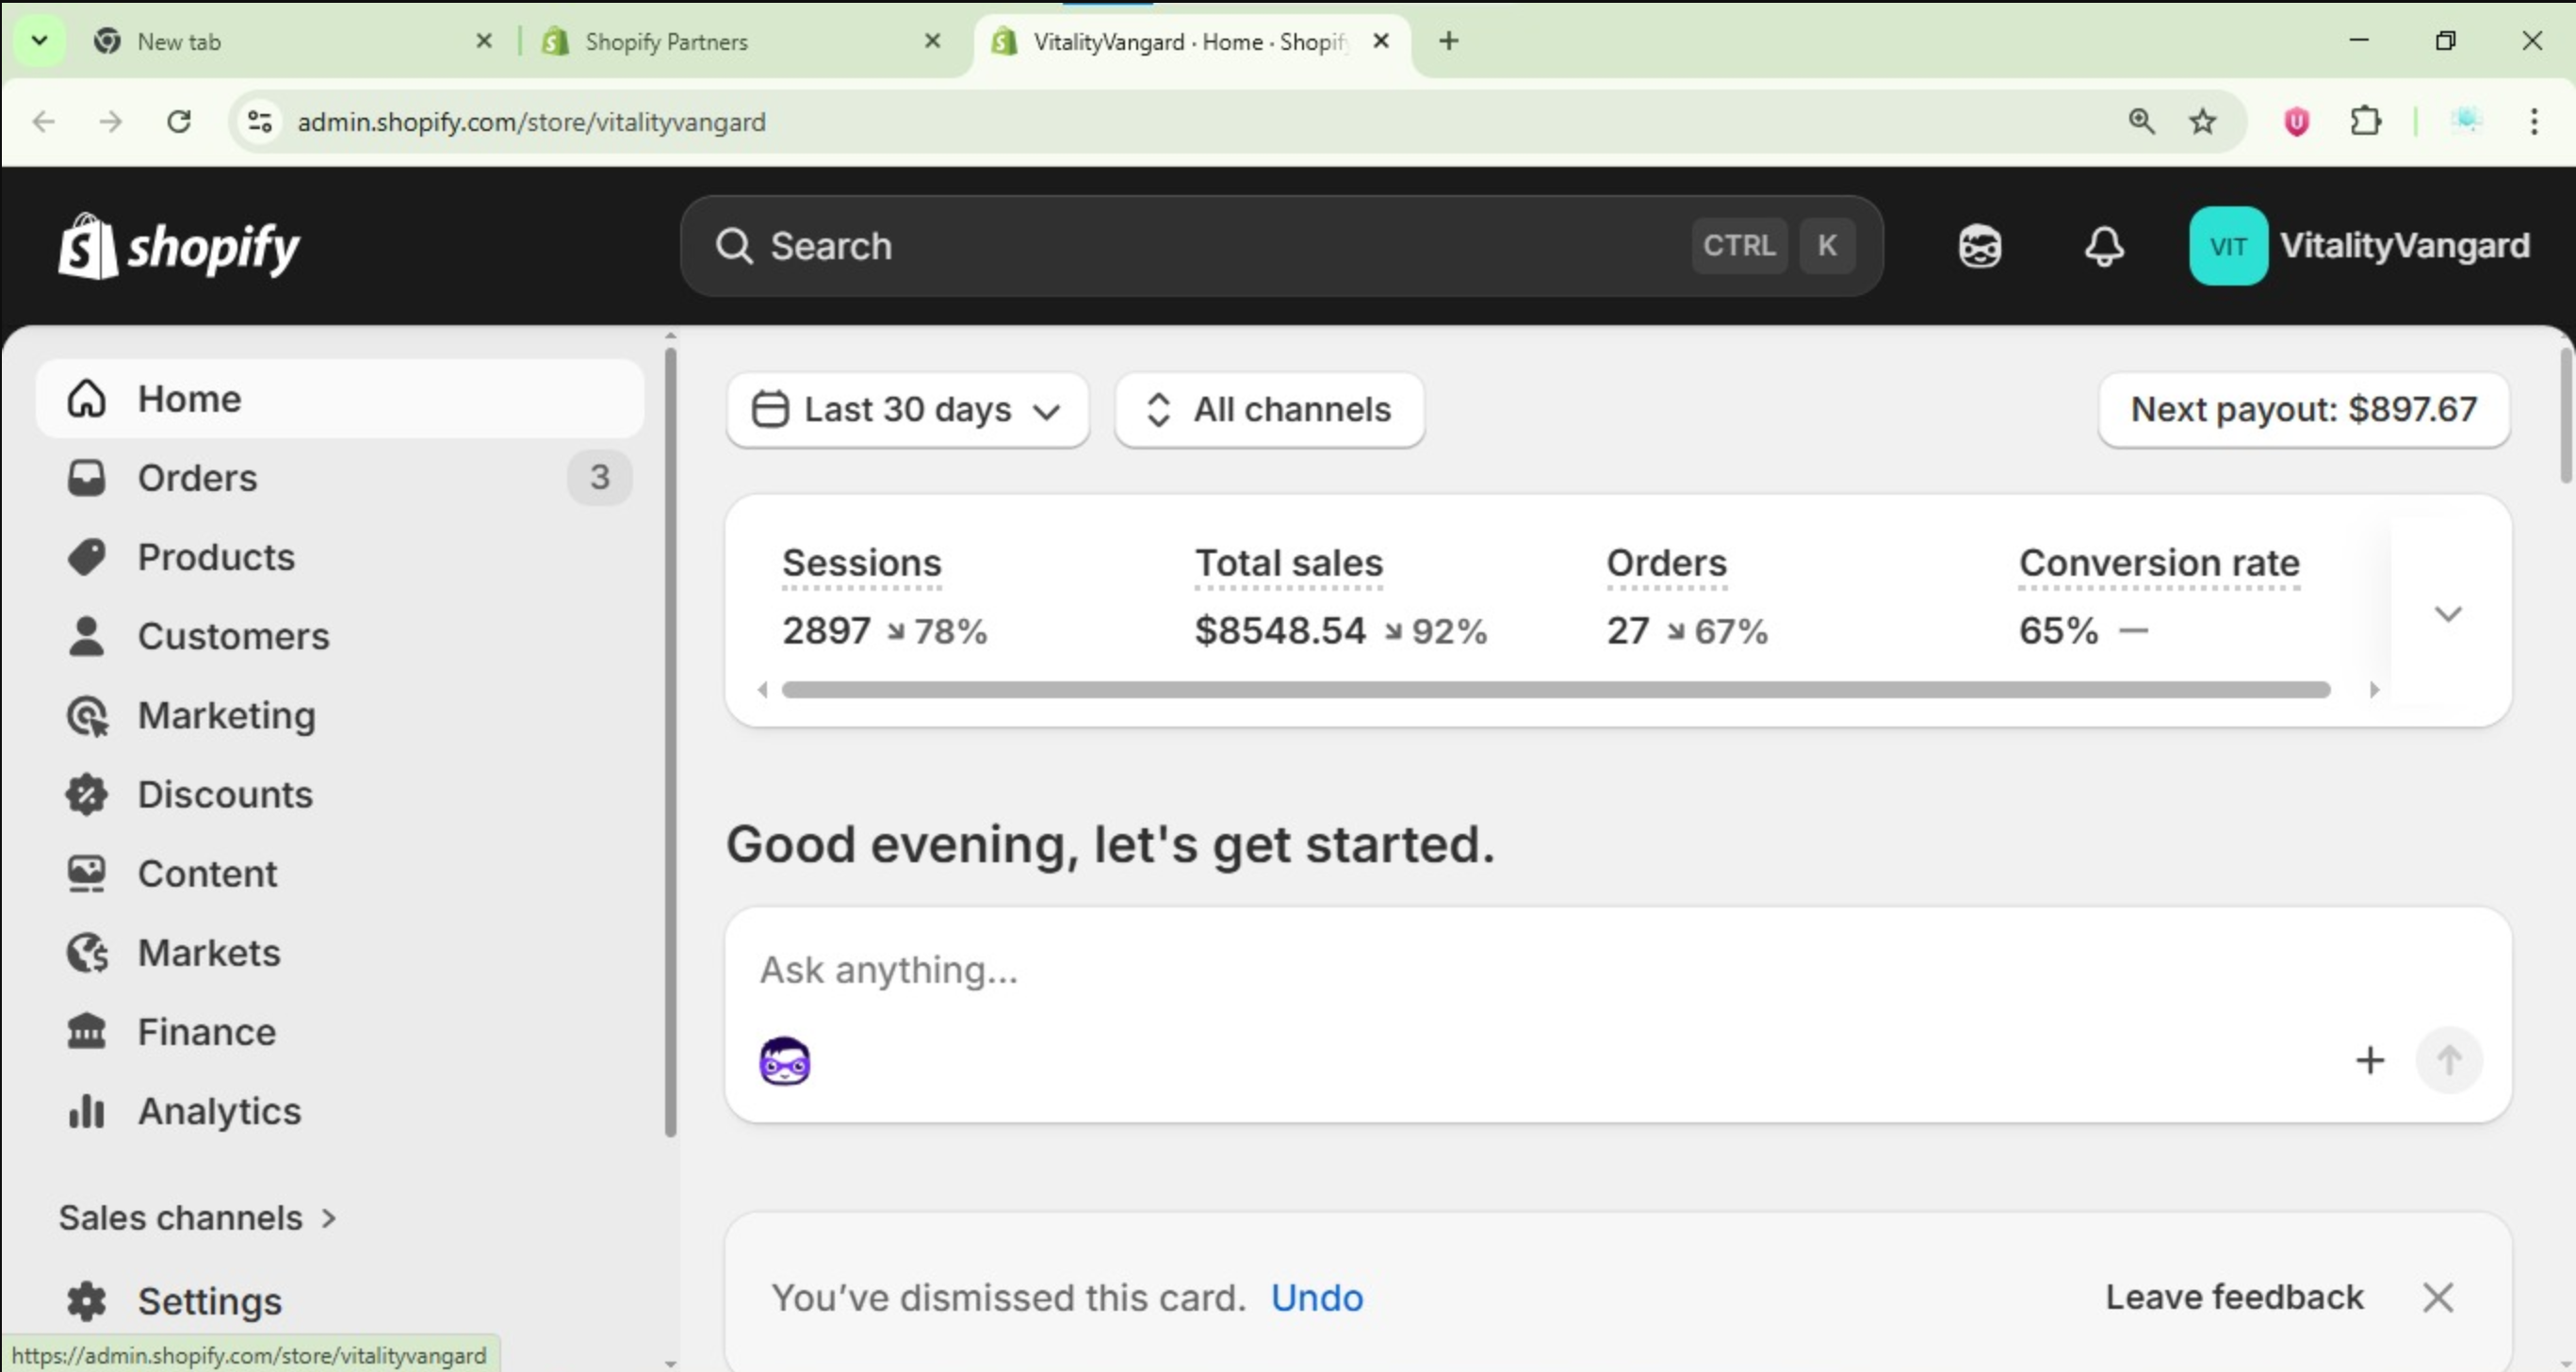Click the browser address bar URL
Screen dimensions: 2576x1372
point(531,121)
